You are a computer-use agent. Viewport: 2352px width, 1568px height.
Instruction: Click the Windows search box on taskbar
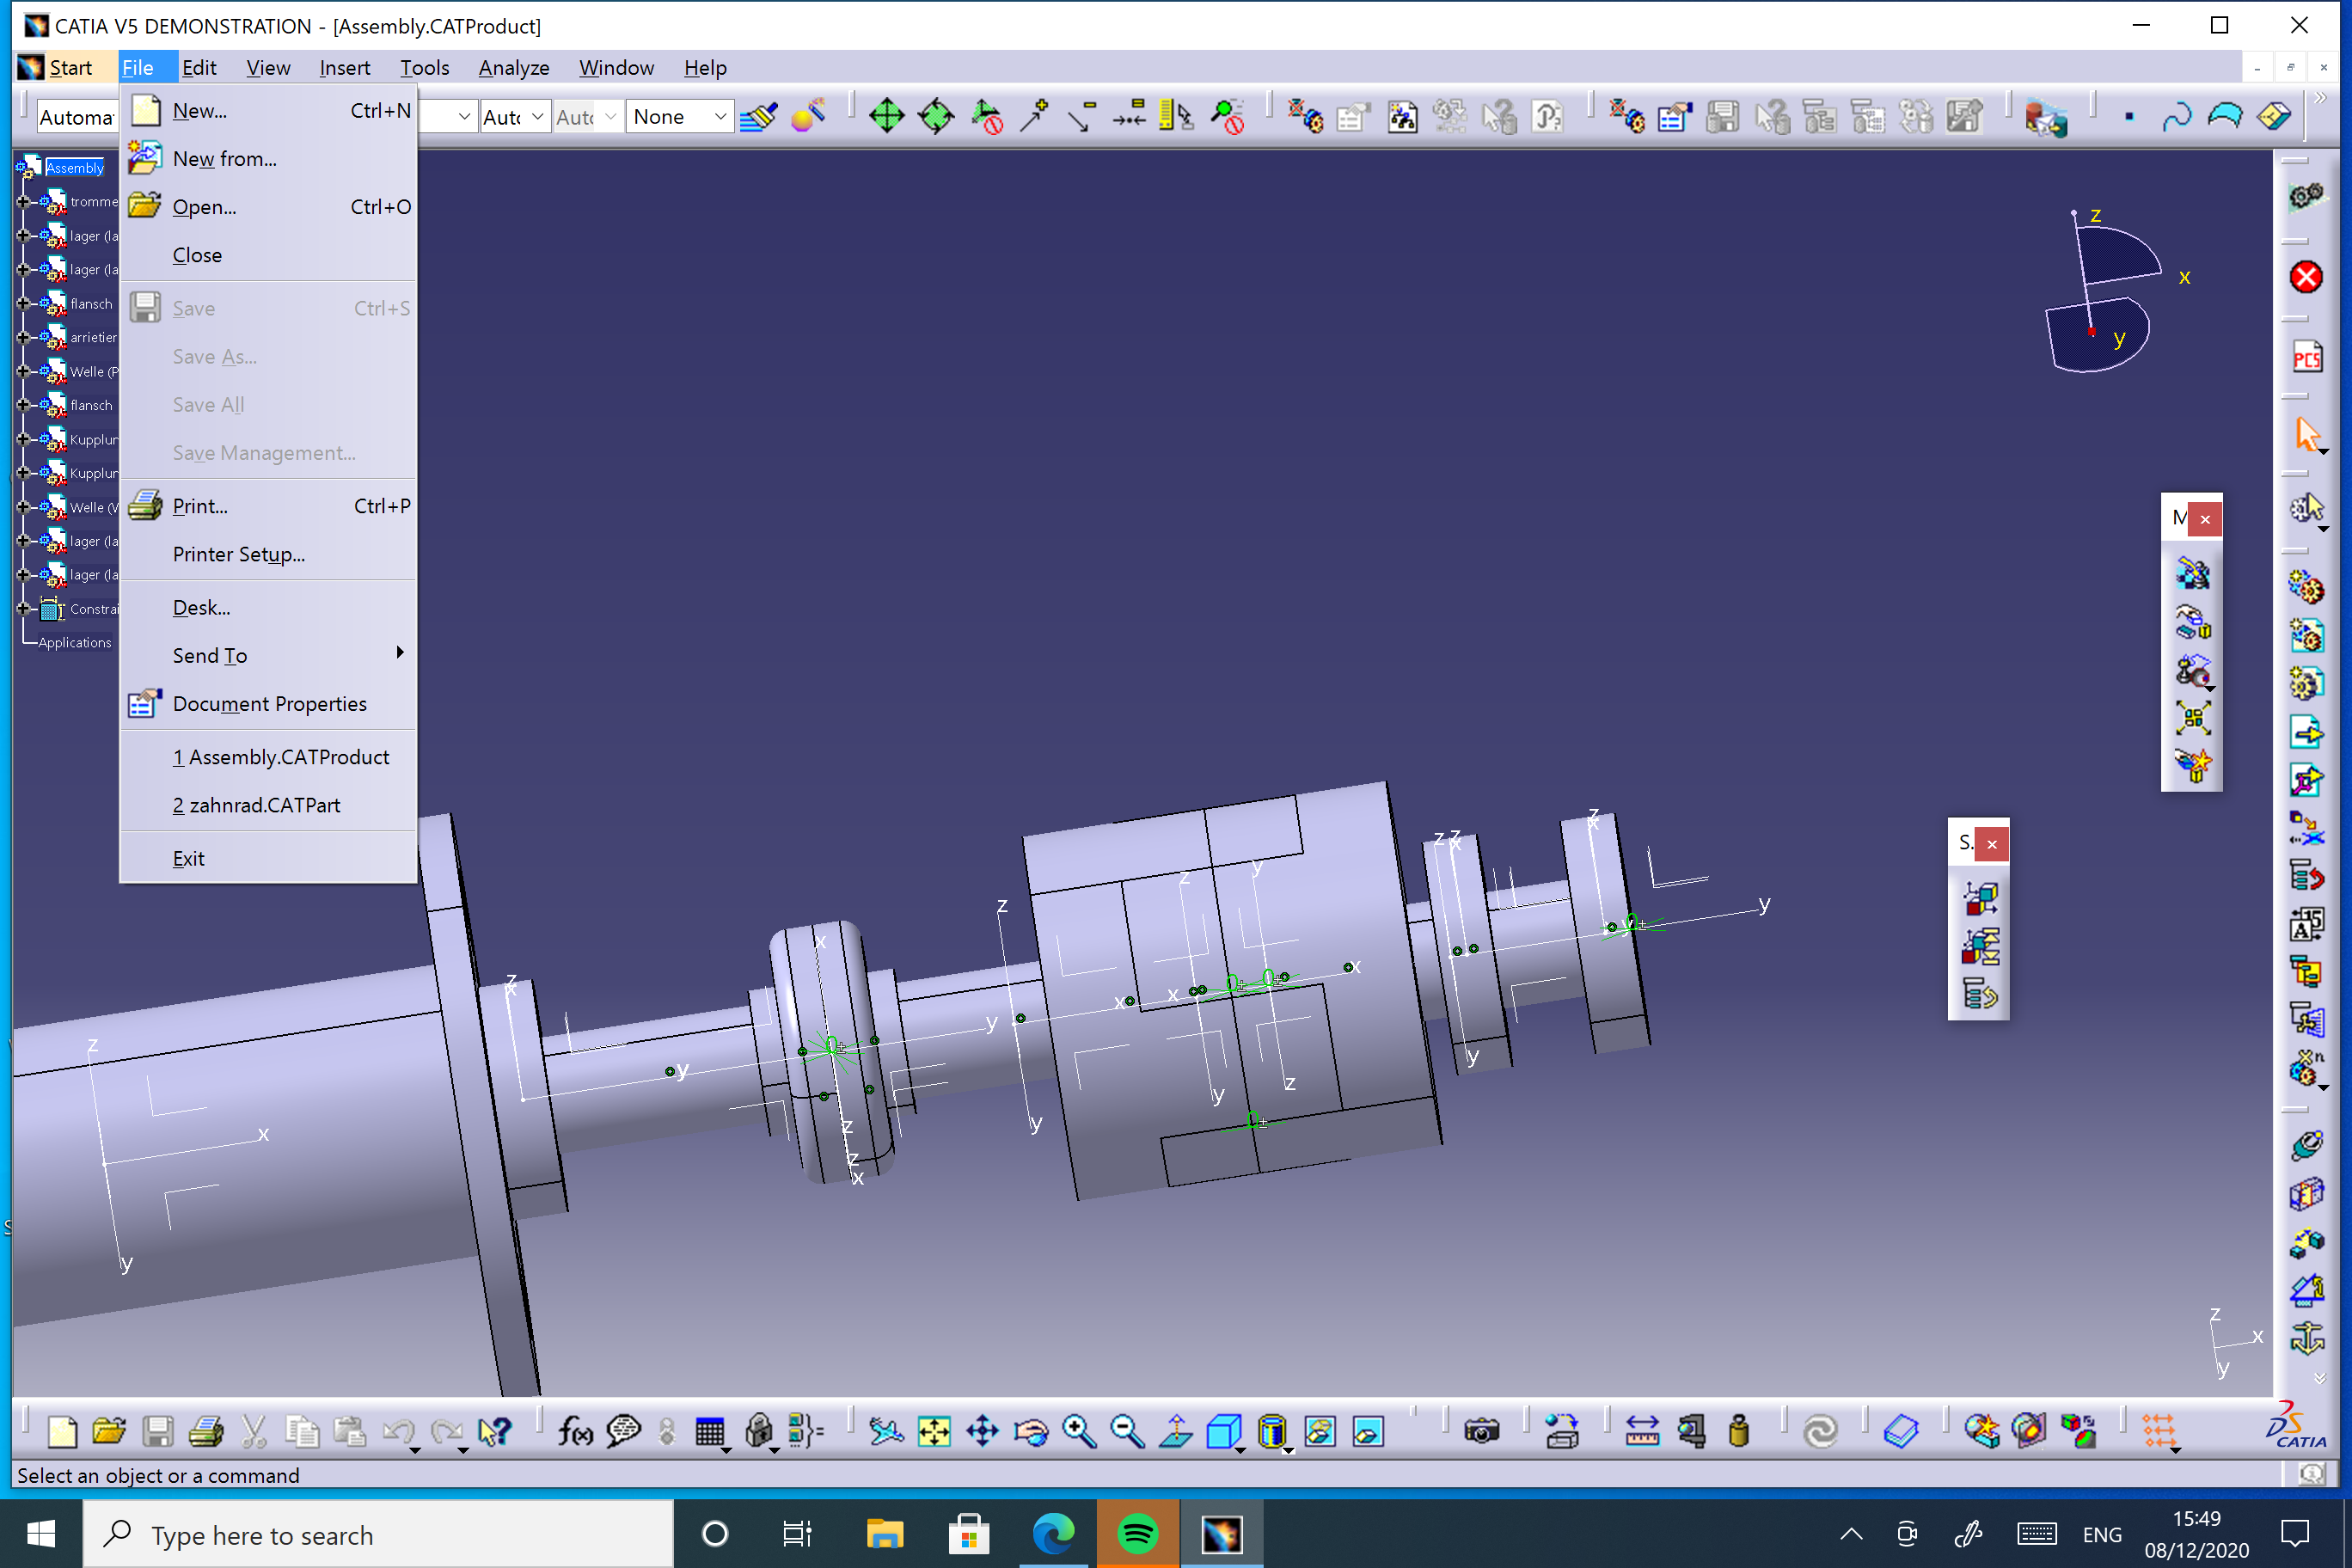(x=378, y=1534)
